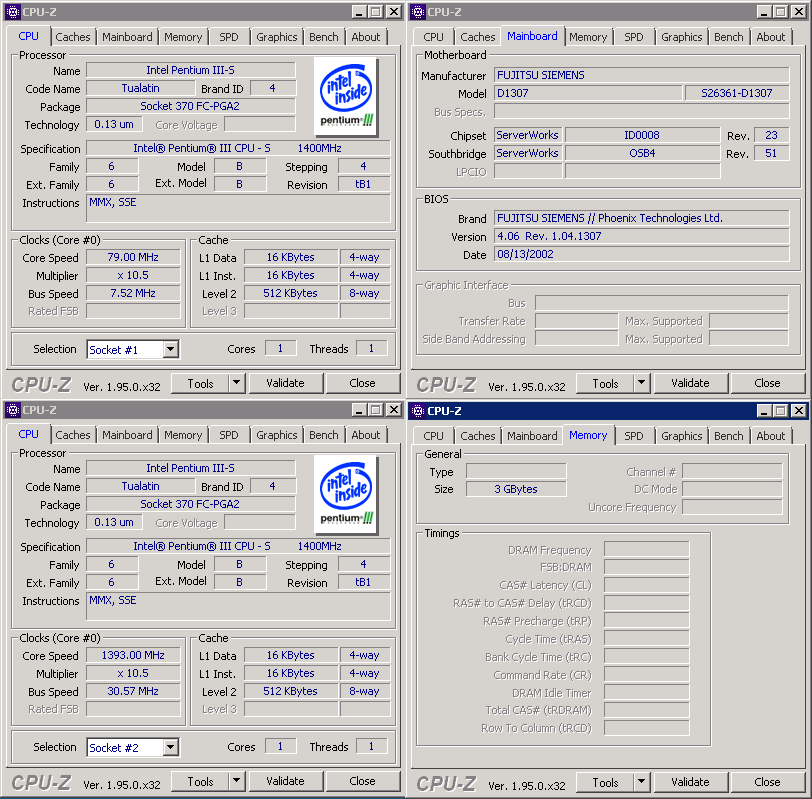The height and width of the screenshot is (799, 812).
Task: Click Bus Speed value 7.52 MHz
Action: coord(133,293)
